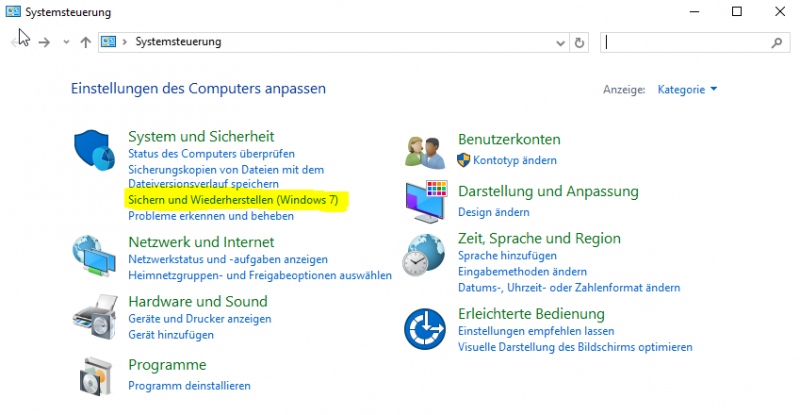The width and height of the screenshot is (800, 415).
Task: Open Sichern und Wiederherstellen (Windows 7)
Action: coord(233,200)
